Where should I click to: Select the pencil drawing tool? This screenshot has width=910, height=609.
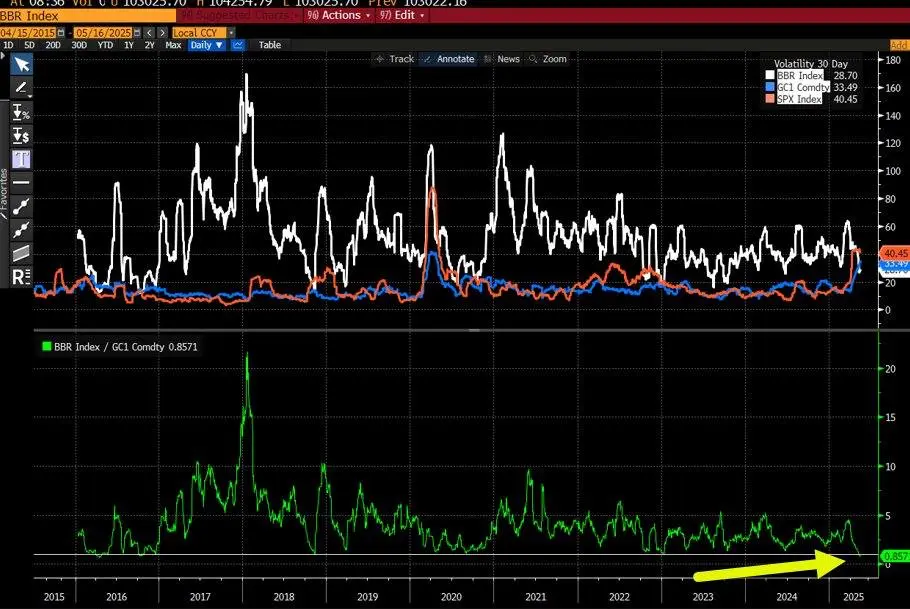point(21,88)
